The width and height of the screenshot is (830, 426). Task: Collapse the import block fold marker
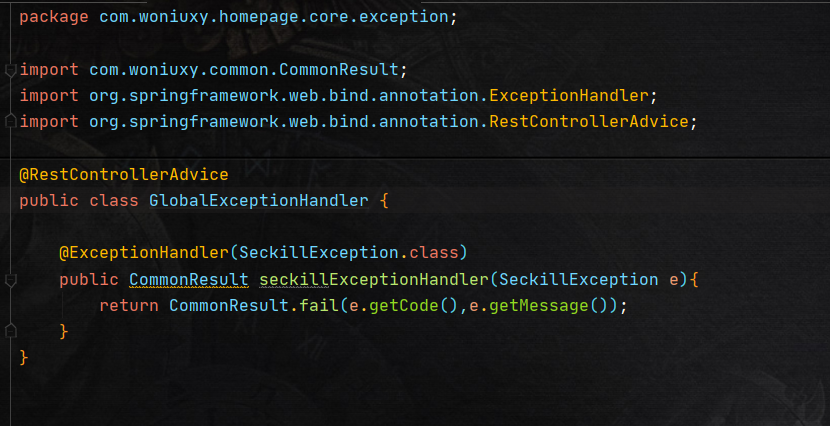point(10,70)
